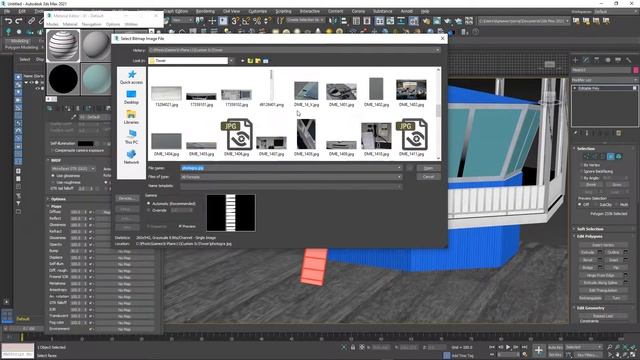The image size is (640, 360).
Task: Open the Modify command panel tab
Action: 586,60
